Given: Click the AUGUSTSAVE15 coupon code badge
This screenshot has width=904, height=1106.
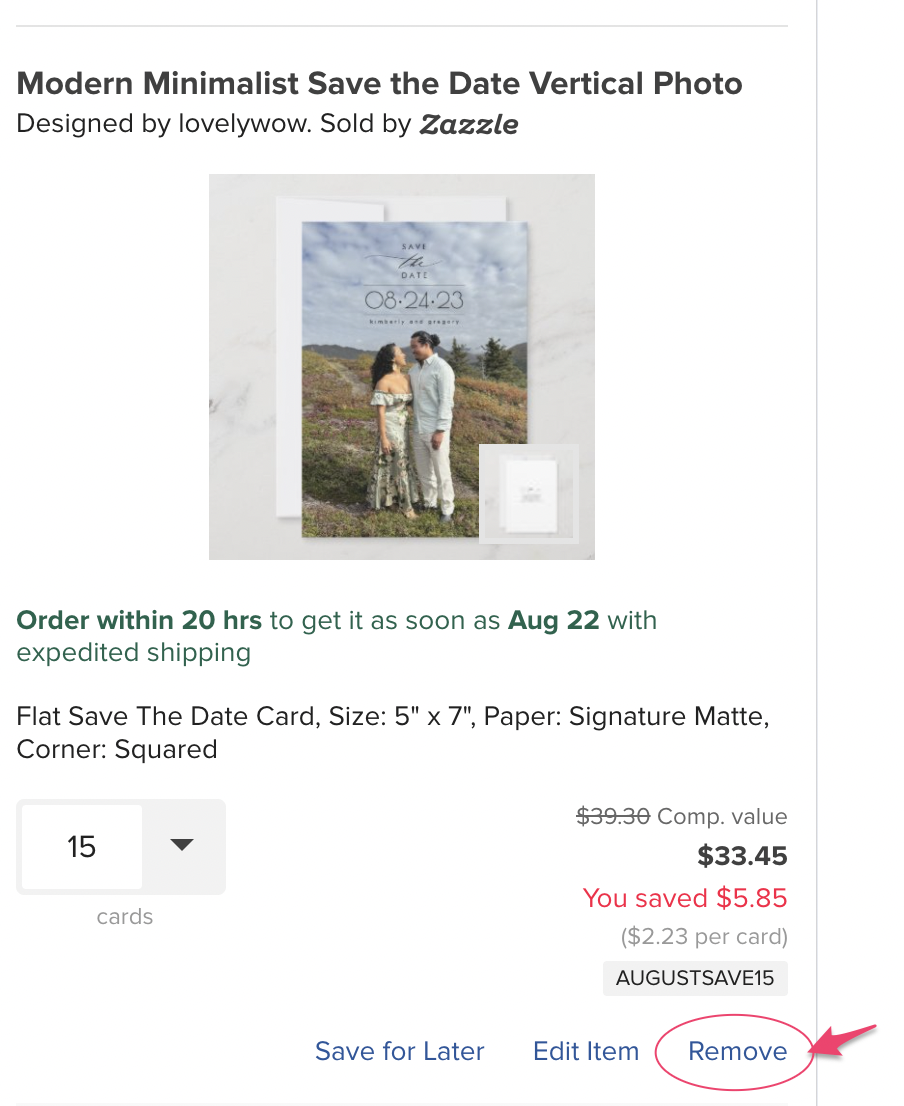Looking at the screenshot, I should pyautogui.click(x=695, y=978).
